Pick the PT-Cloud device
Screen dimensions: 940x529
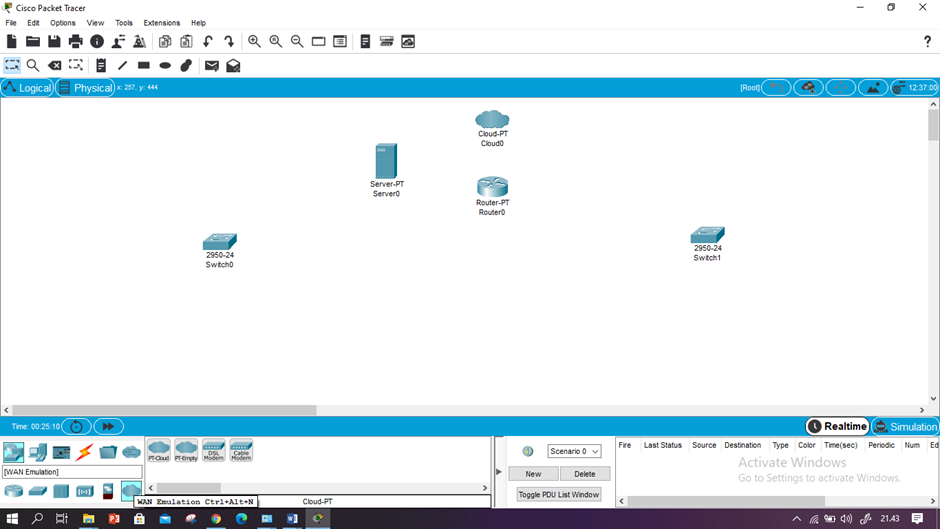159,450
